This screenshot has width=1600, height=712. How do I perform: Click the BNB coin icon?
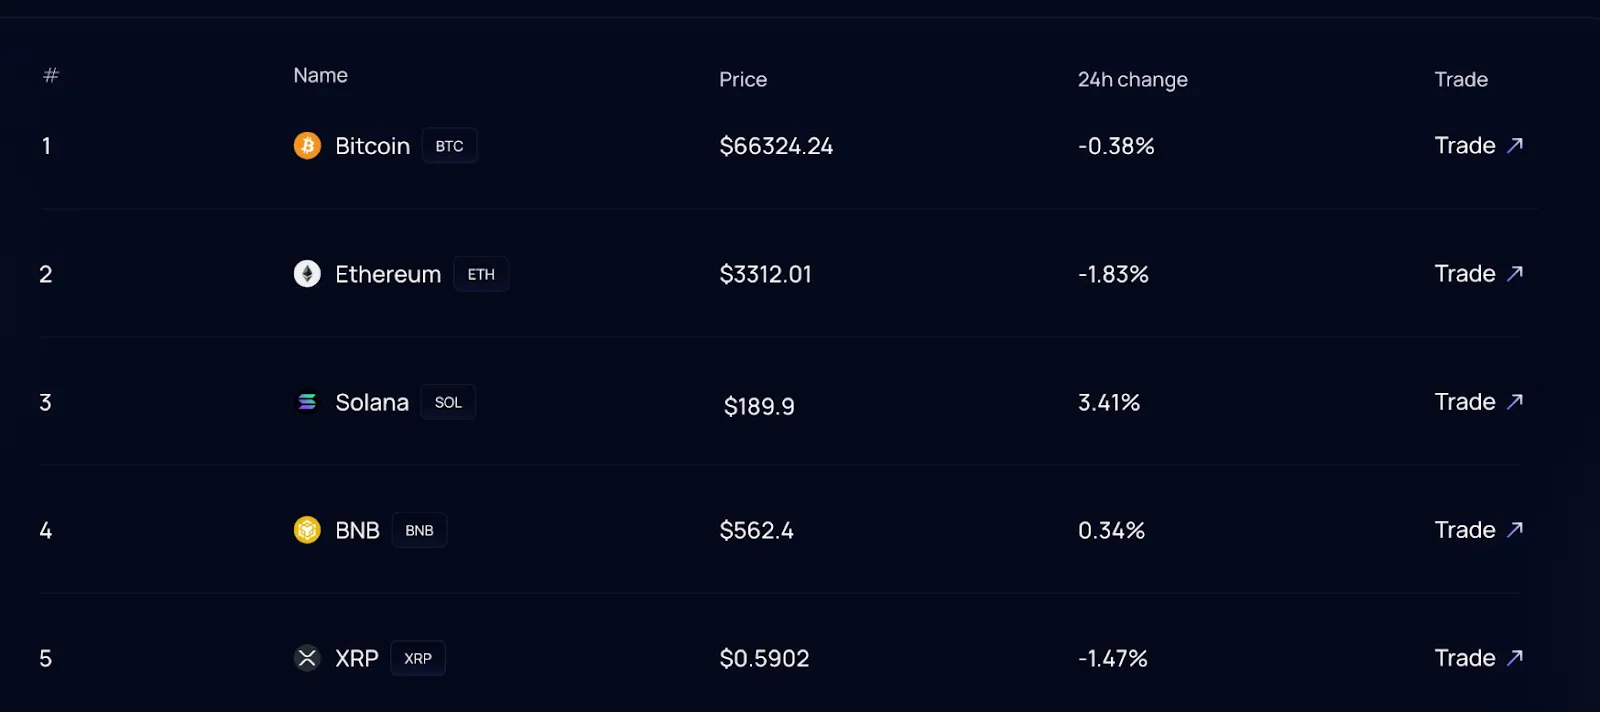click(x=307, y=530)
